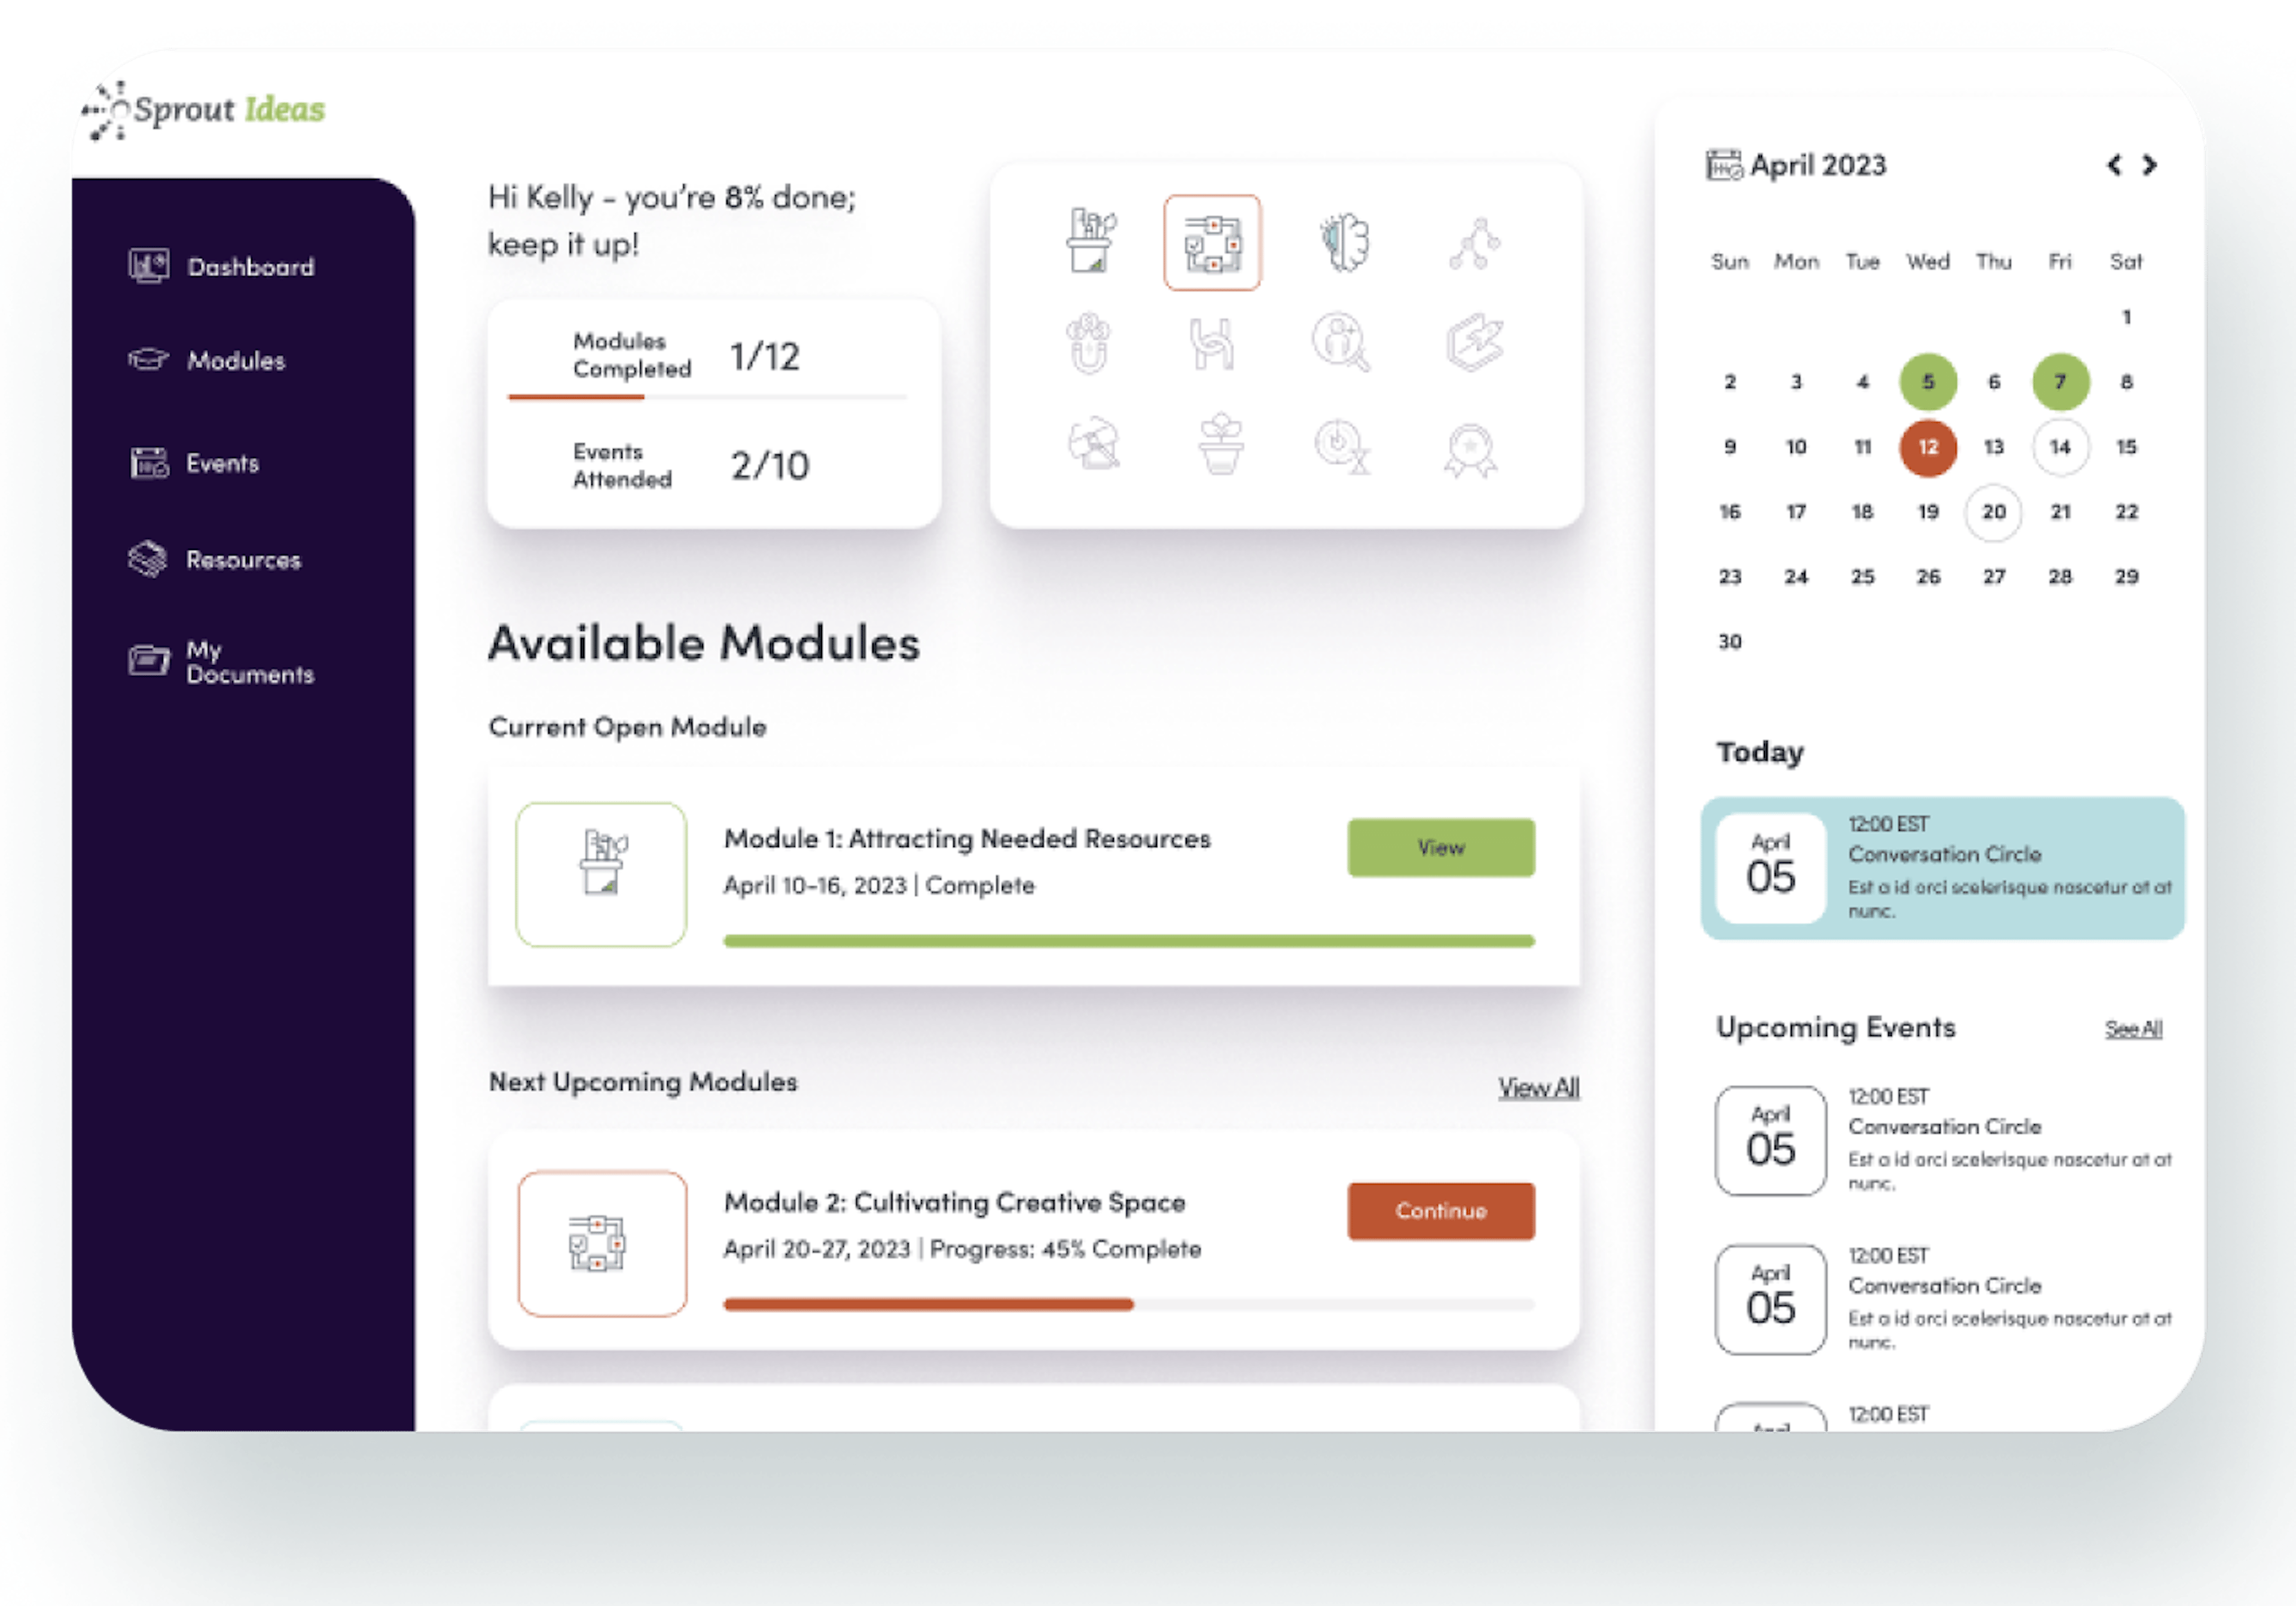Open today's Conversation Circle event card

point(1941,868)
